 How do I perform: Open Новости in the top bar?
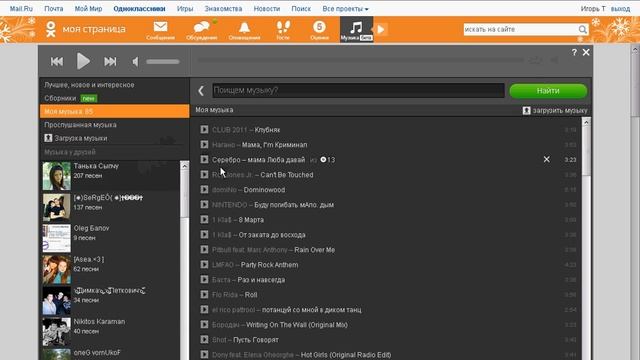267,9
